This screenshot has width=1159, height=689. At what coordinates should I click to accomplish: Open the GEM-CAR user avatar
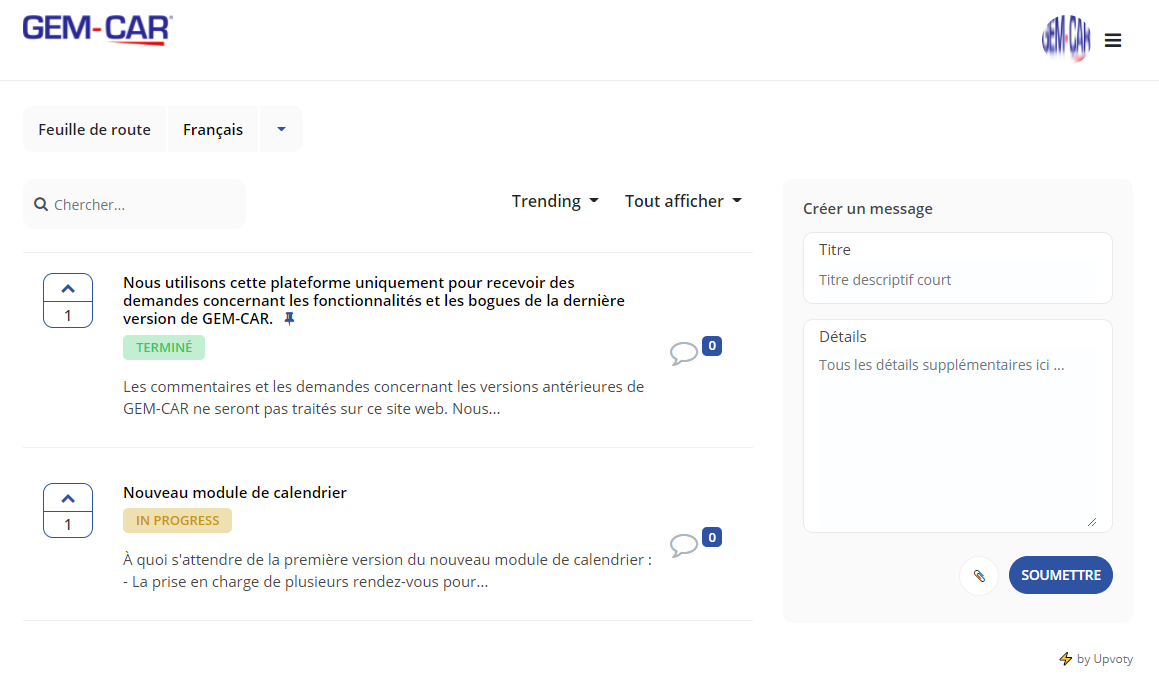pyautogui.click(x=1066, y=38)
